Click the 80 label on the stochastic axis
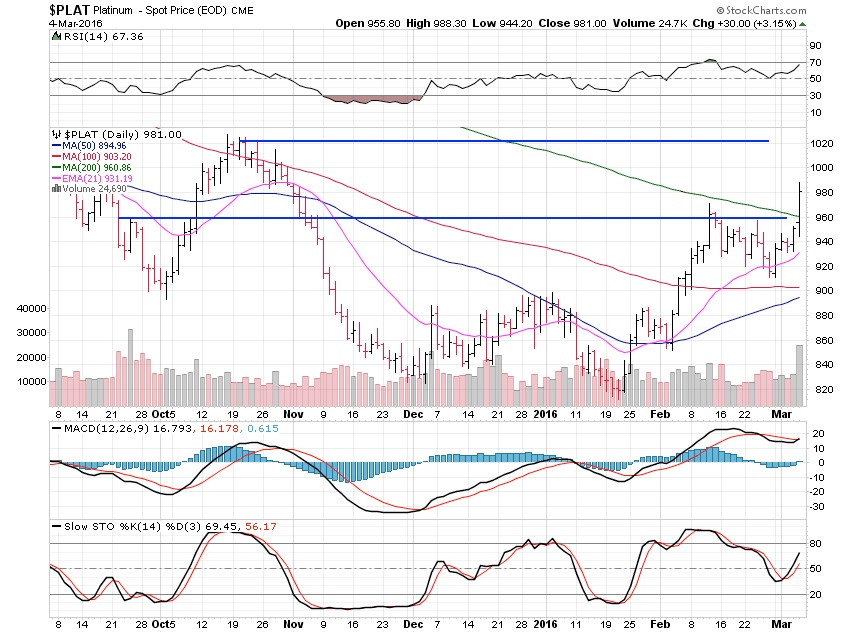This screenshot has height=633, width=850. tap(815, 544)
